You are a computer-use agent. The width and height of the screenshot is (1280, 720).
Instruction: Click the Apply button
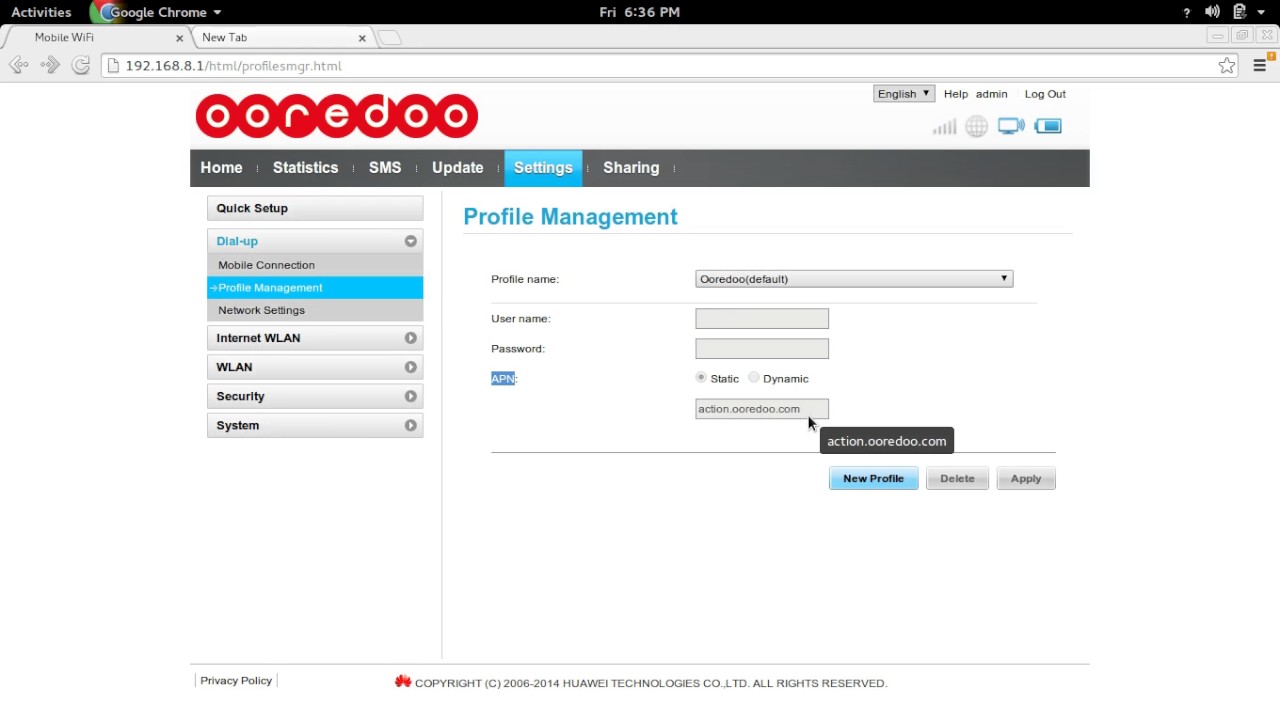[x=1026, y=479]
